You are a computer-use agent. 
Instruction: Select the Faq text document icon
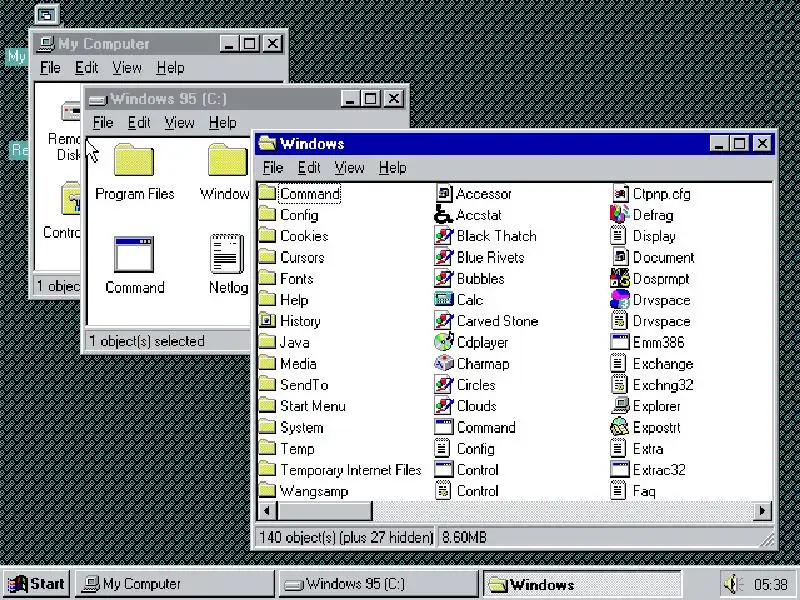pos(618,491)
